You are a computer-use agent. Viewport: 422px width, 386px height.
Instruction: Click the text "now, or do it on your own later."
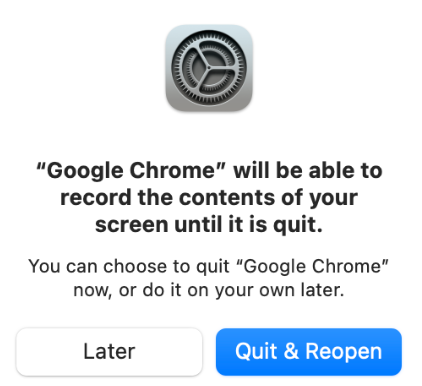tap(209, 290)
